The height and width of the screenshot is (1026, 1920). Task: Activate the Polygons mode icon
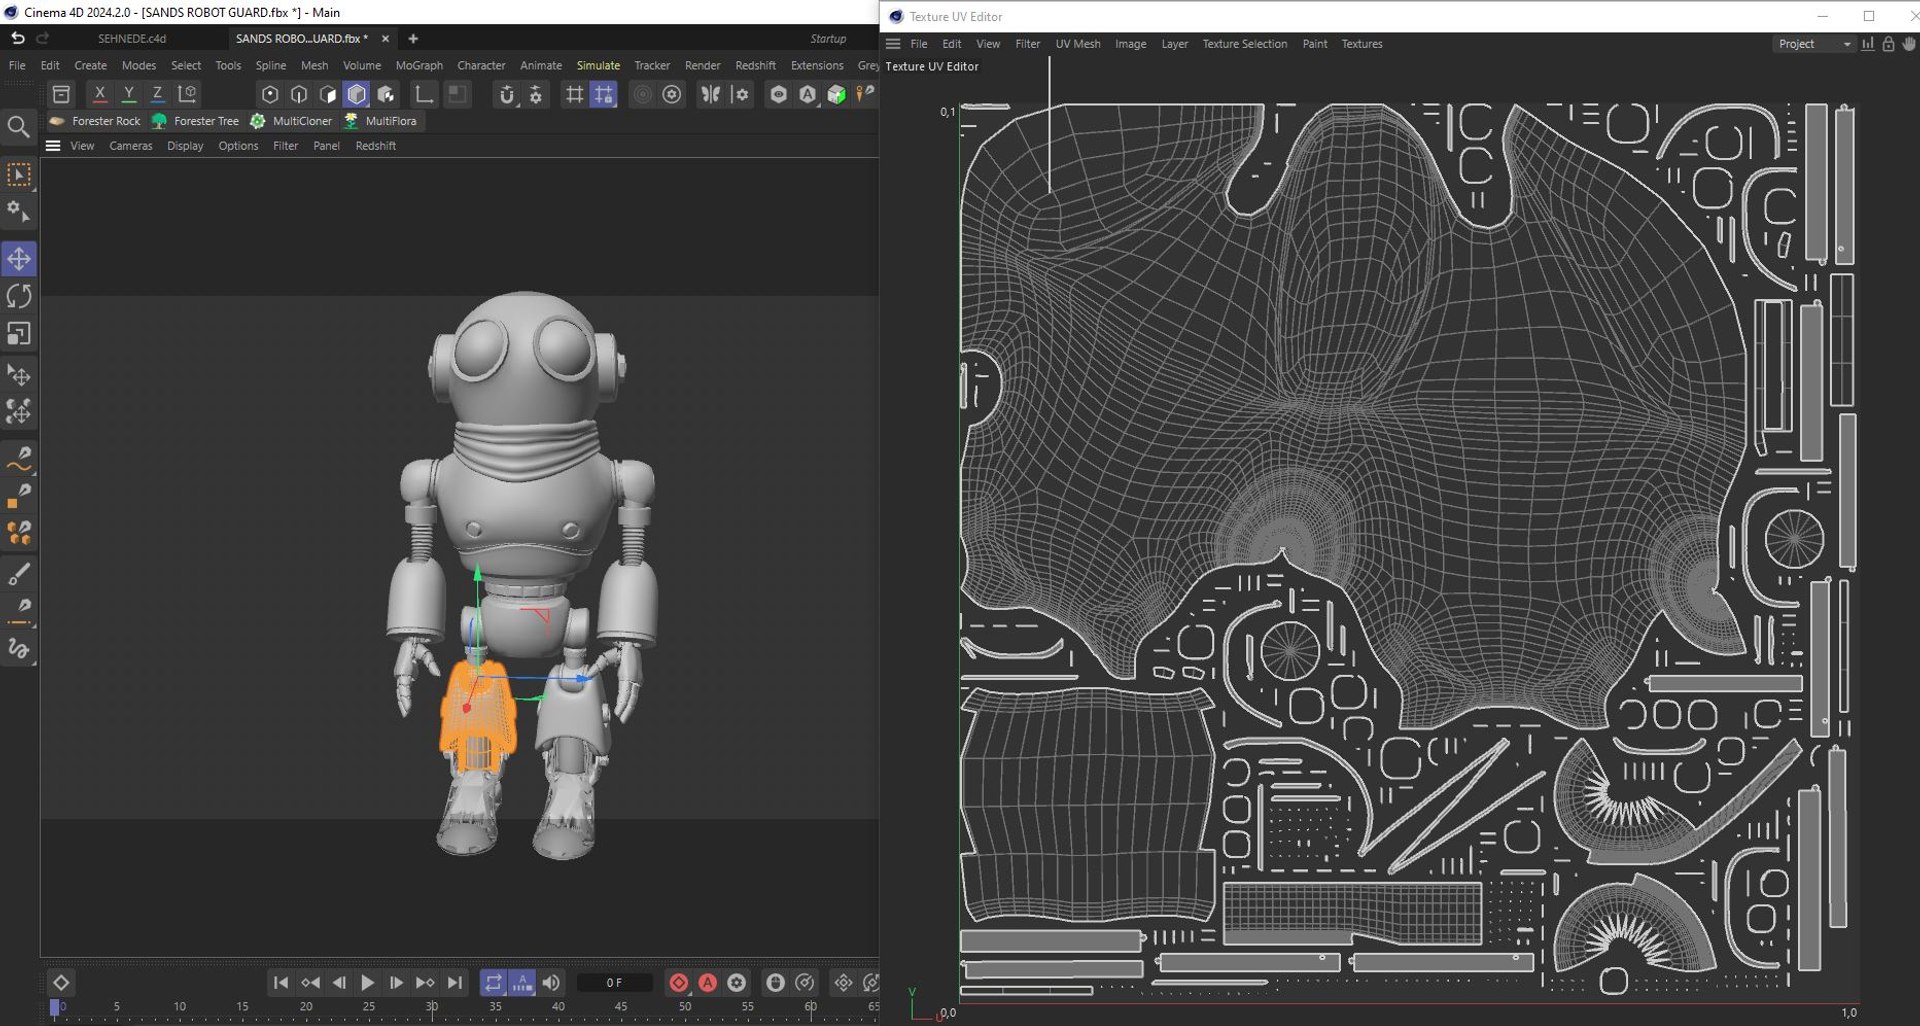pos(328,94)
